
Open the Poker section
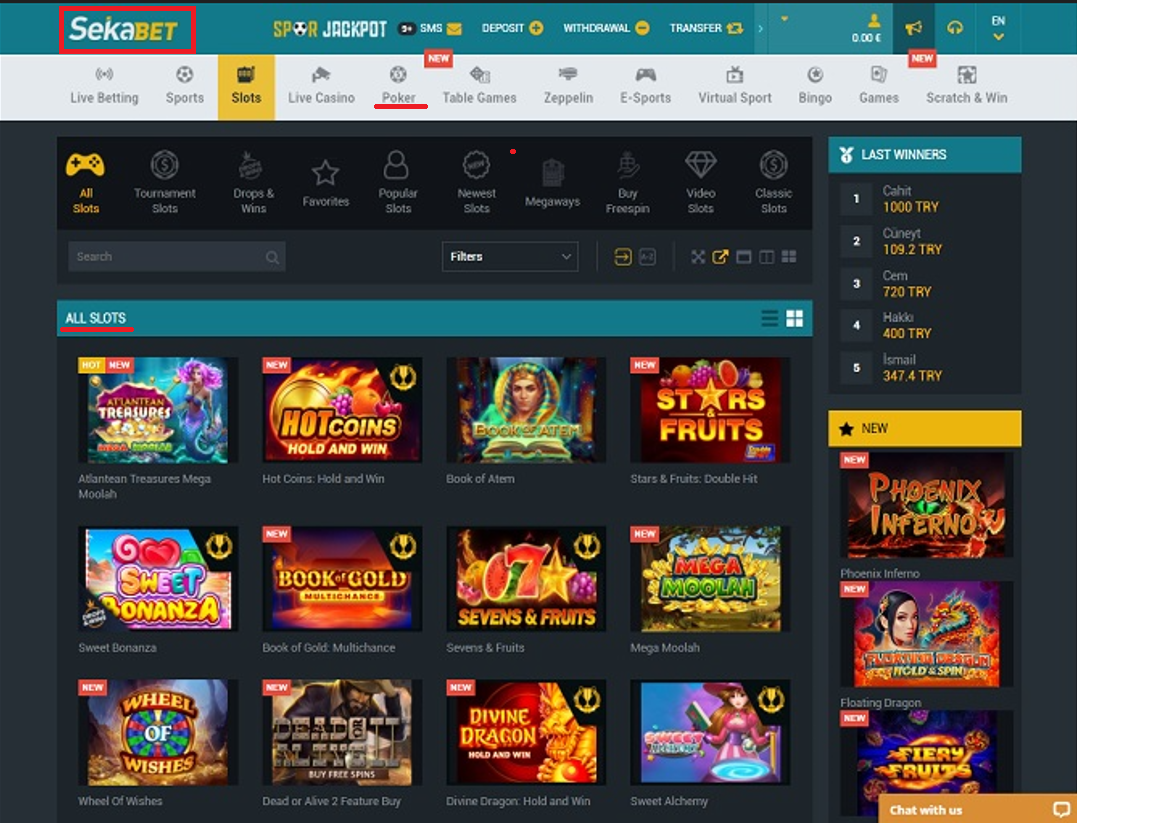point(398,87)
